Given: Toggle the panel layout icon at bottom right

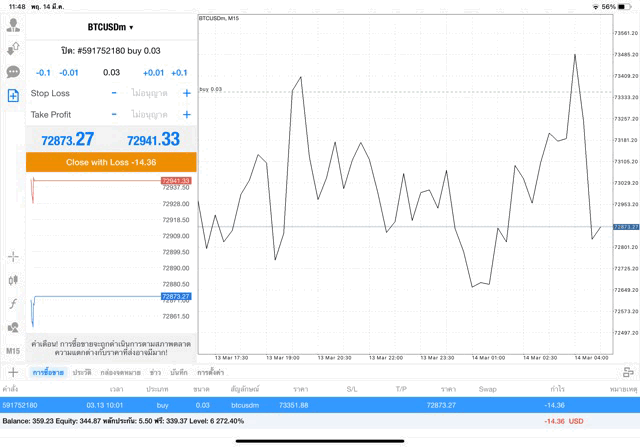Looking at the screenshot, I should [x=627, y=372].
